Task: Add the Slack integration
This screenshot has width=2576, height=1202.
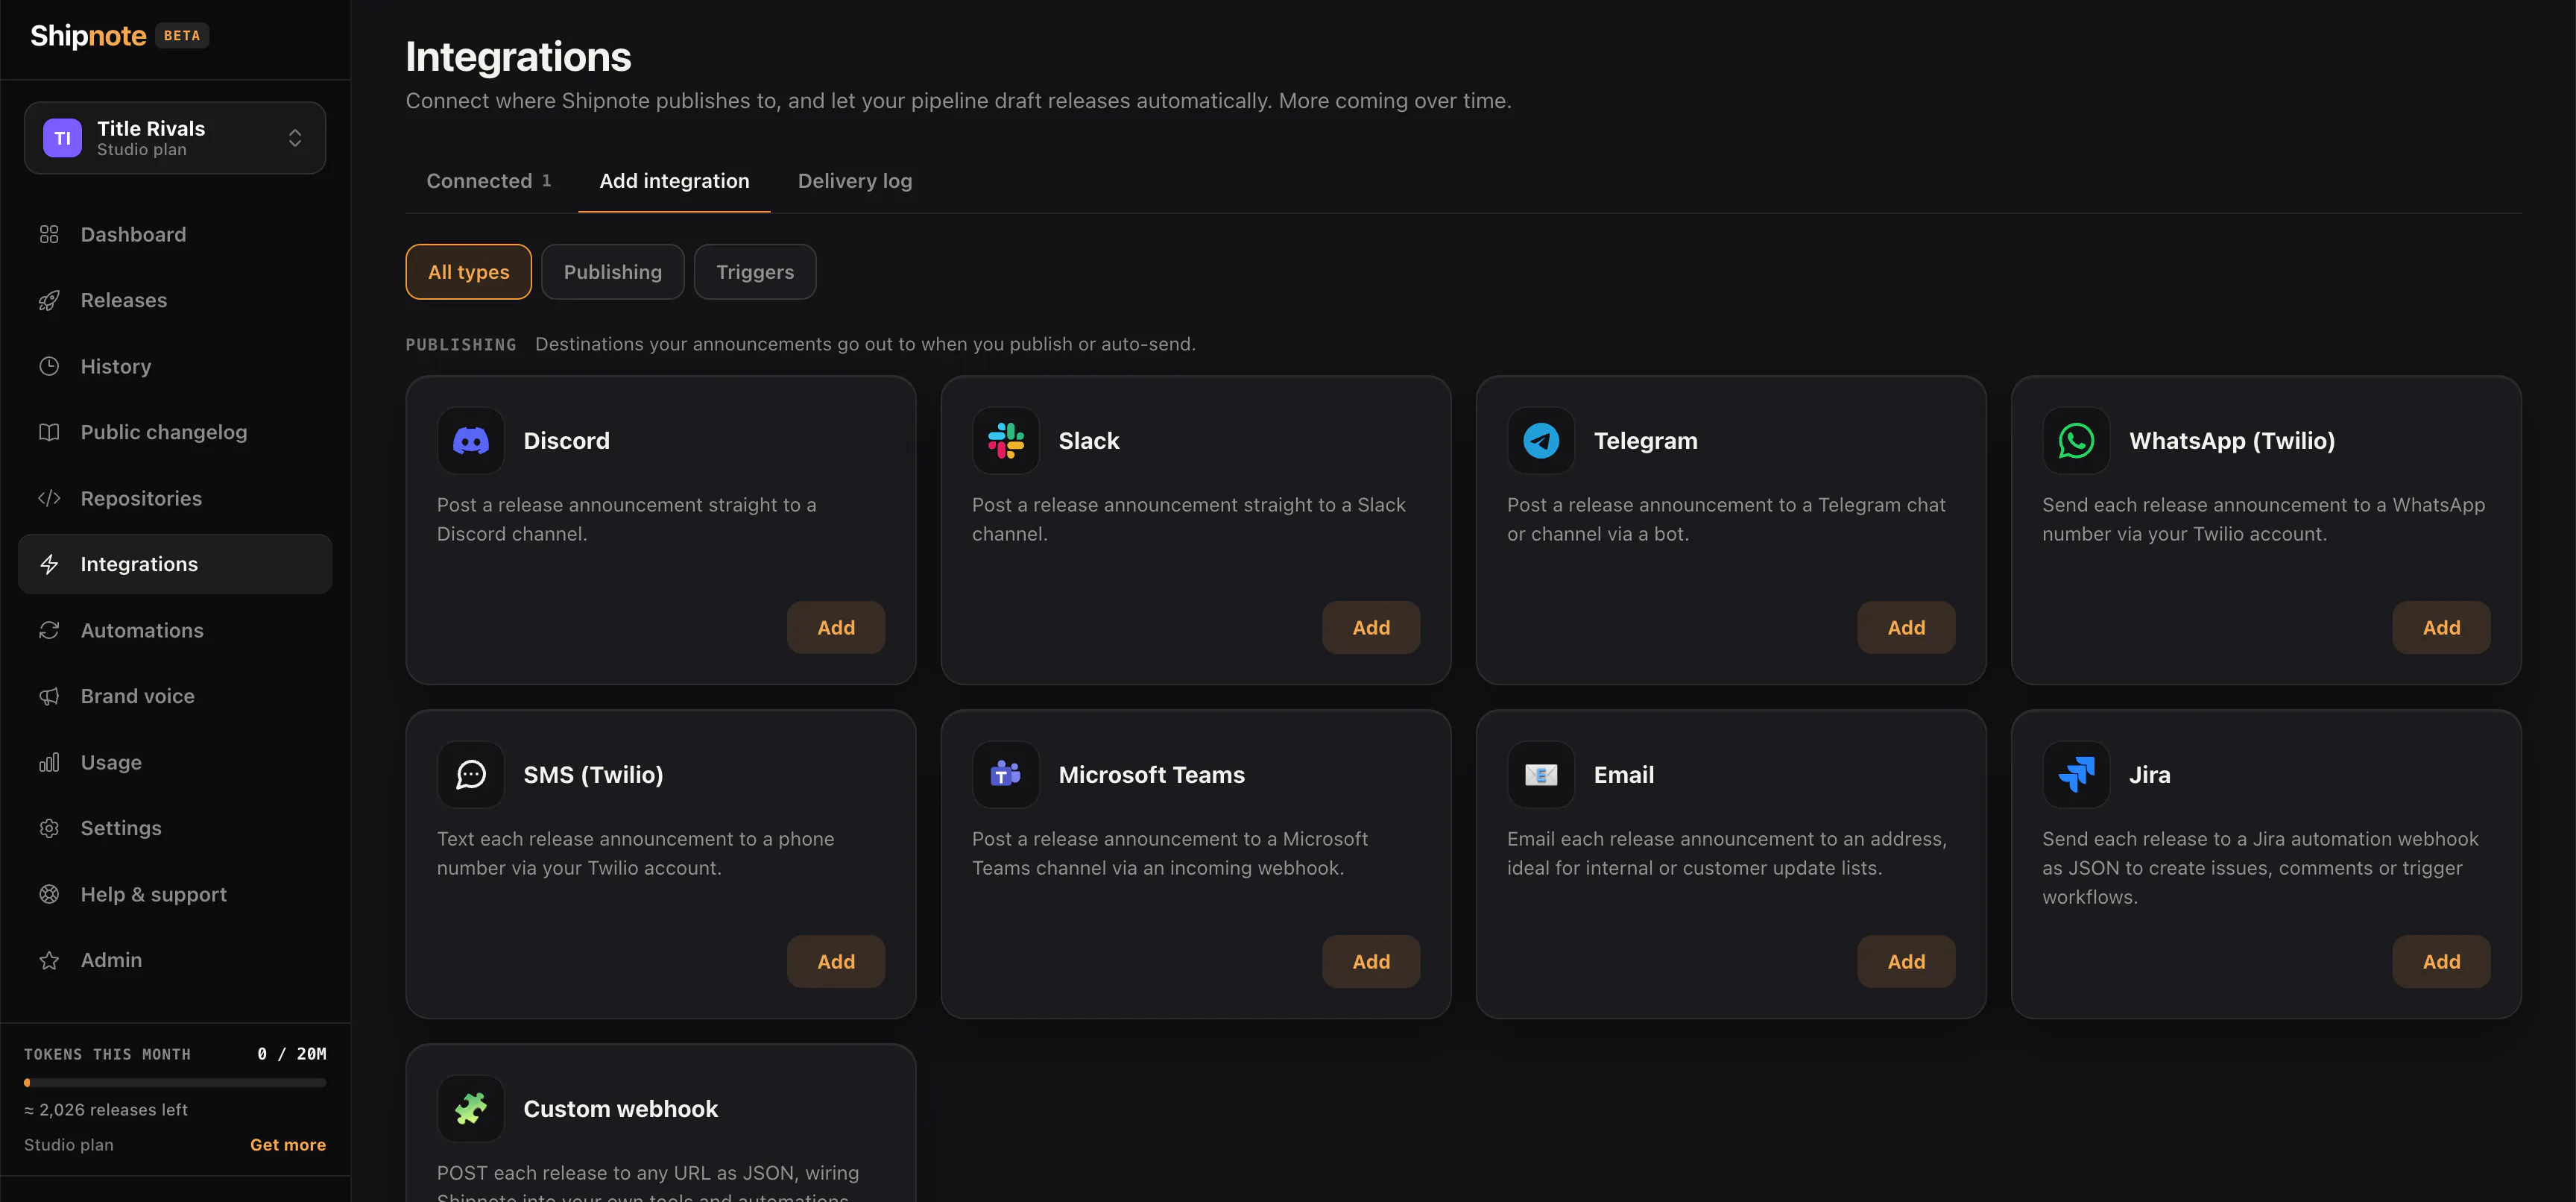Action: pyautogui.click(x=1371, y=627)
